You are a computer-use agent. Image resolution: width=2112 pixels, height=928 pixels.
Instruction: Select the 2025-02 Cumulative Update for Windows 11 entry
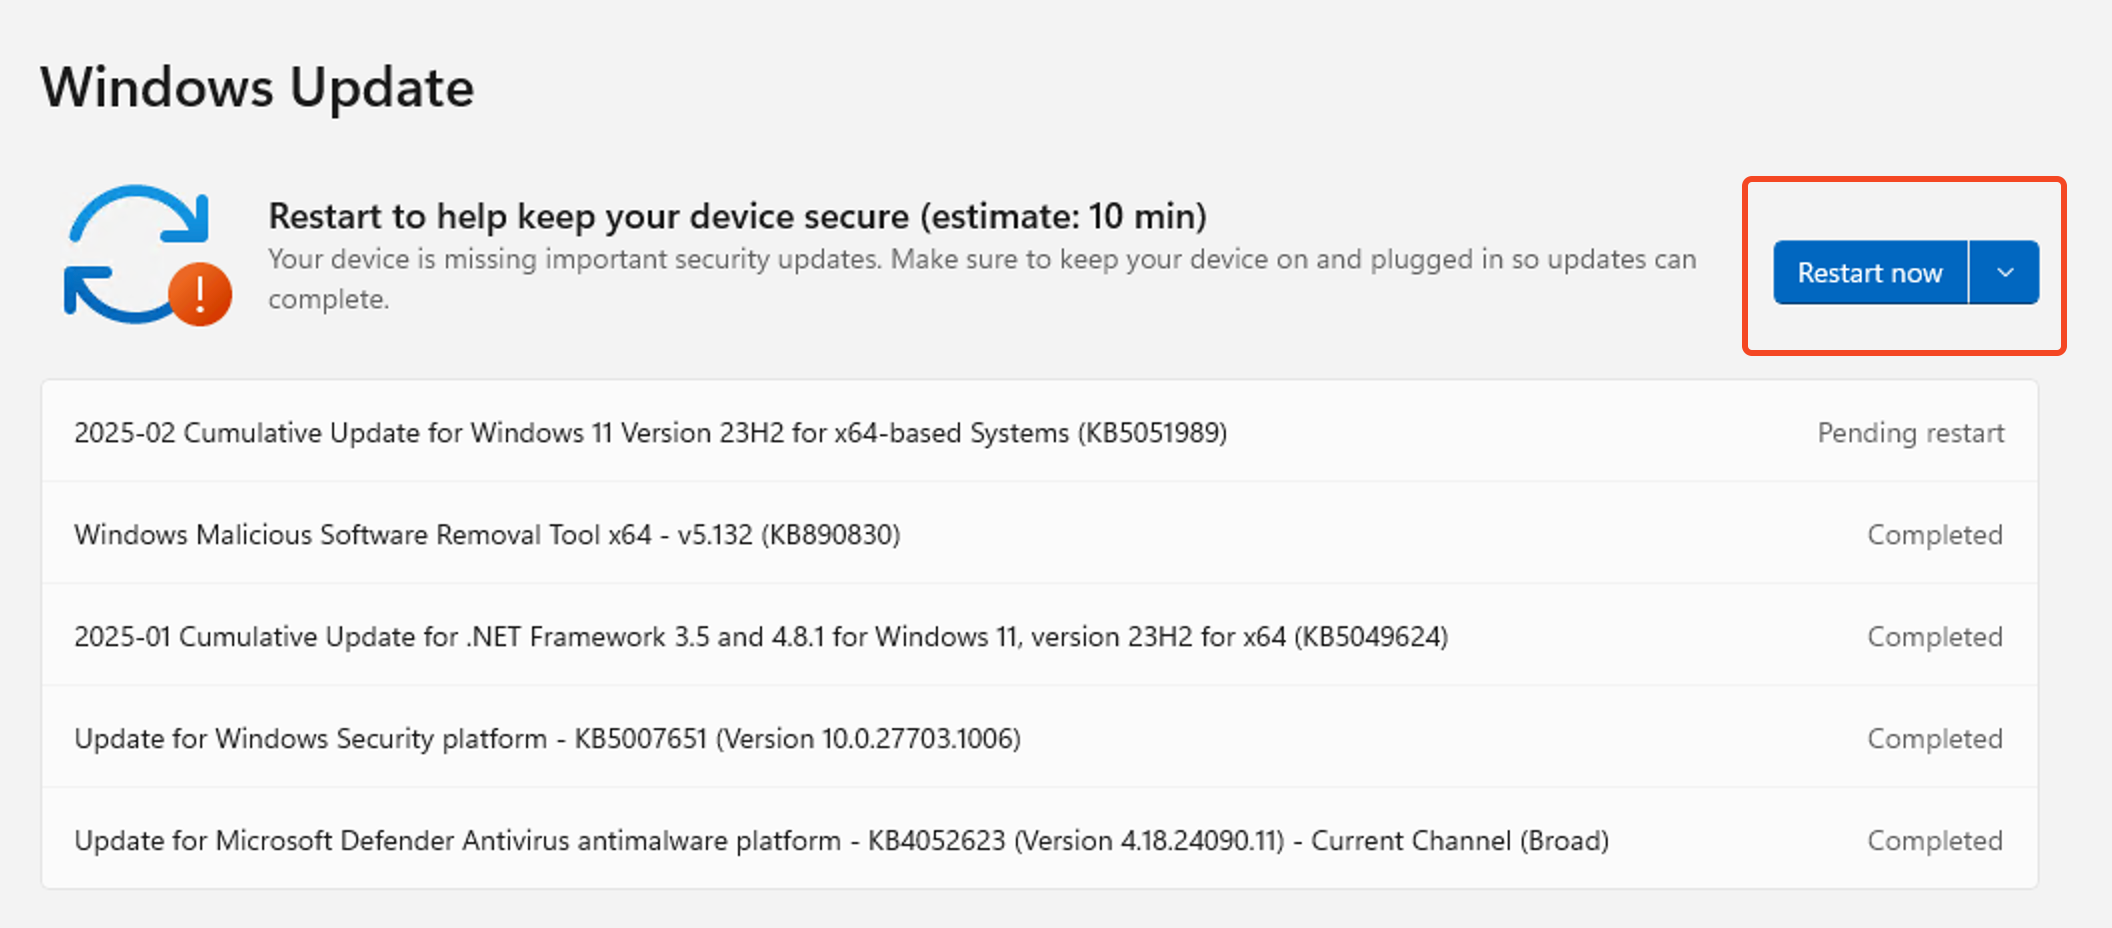(650, 433)
